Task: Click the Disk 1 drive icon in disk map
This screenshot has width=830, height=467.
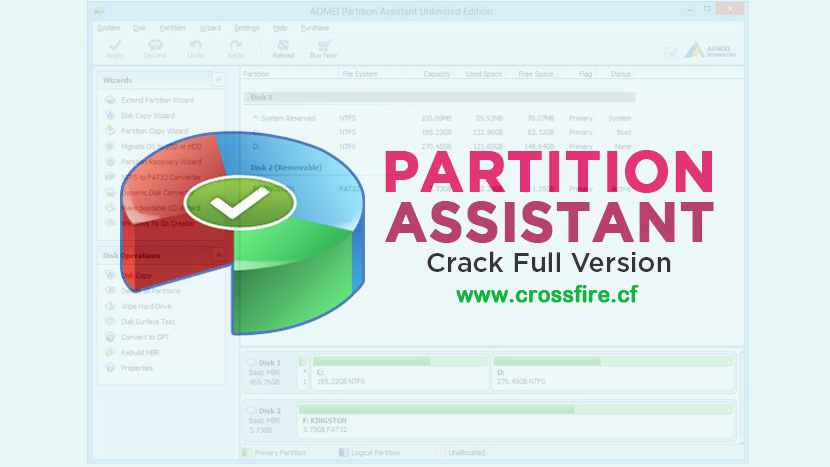Action: [251, 363]
